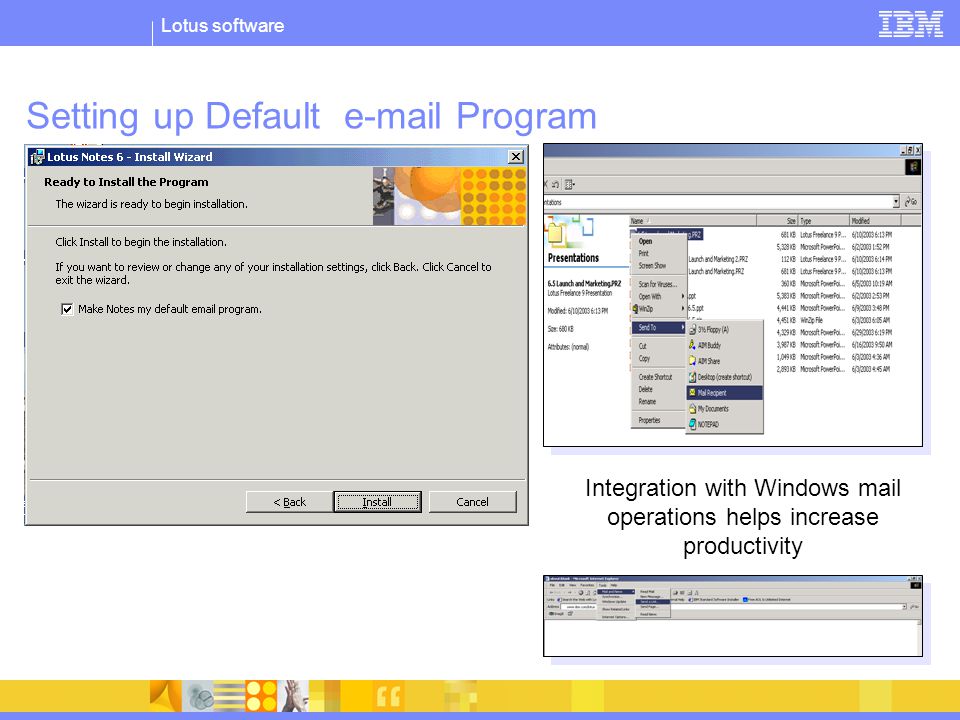The image size is (960, 720).
Task: Send to NOTEPAD
Action: click(725, 424)
